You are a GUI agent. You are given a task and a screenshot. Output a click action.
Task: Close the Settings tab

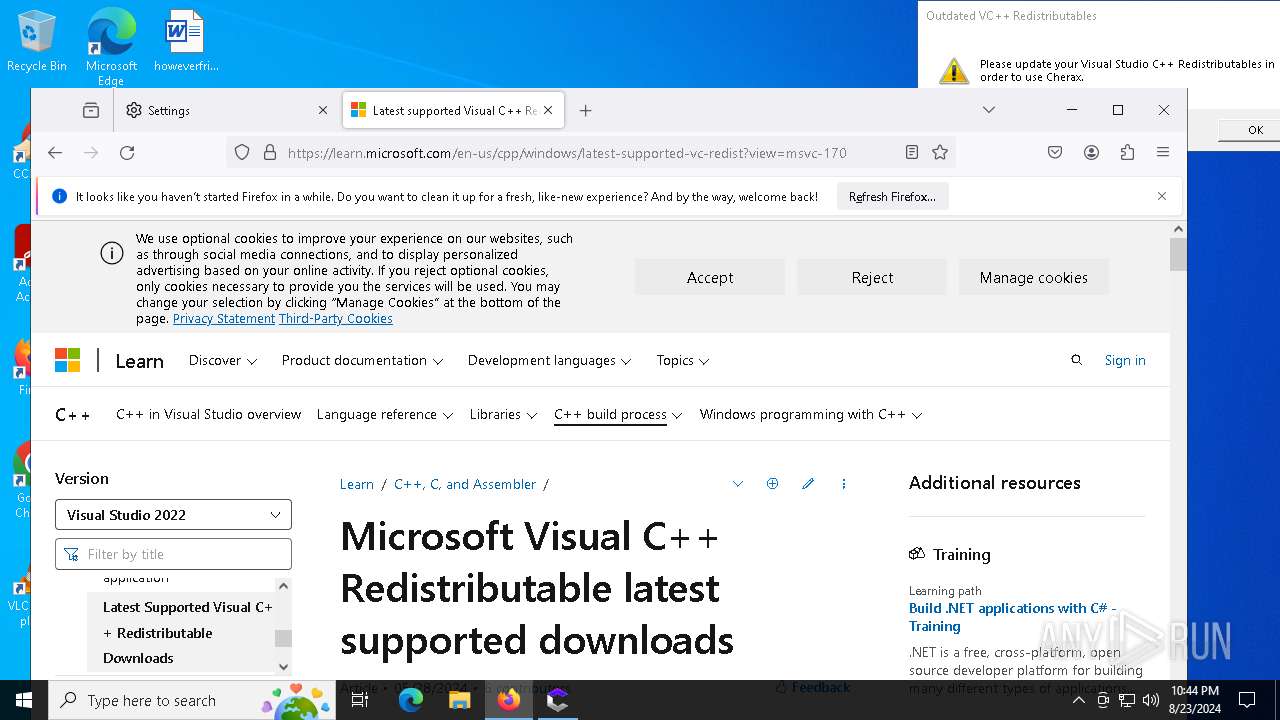click(x=322, y=110)
